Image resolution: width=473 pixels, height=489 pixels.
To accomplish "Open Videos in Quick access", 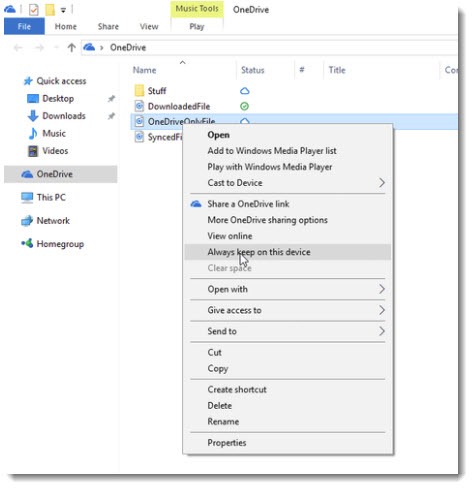I will click(55, 151).
